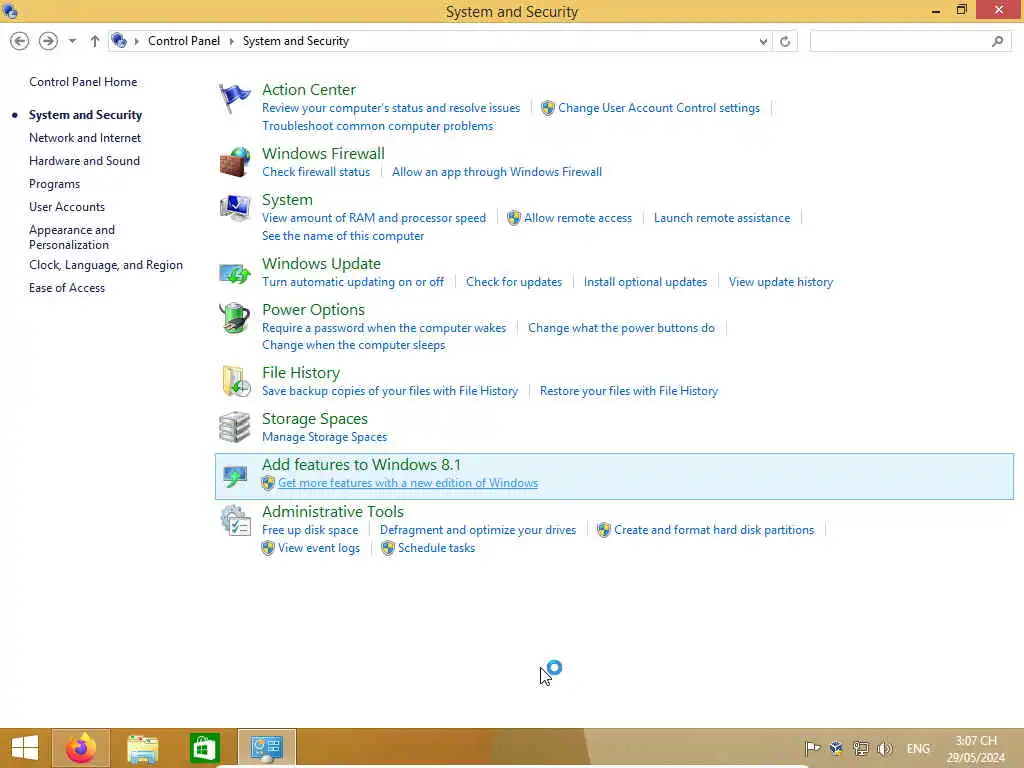Click the cube-shaped icon in system tray
The height and width of the screenshot is (768, 1024).
[x=836, y=748]
